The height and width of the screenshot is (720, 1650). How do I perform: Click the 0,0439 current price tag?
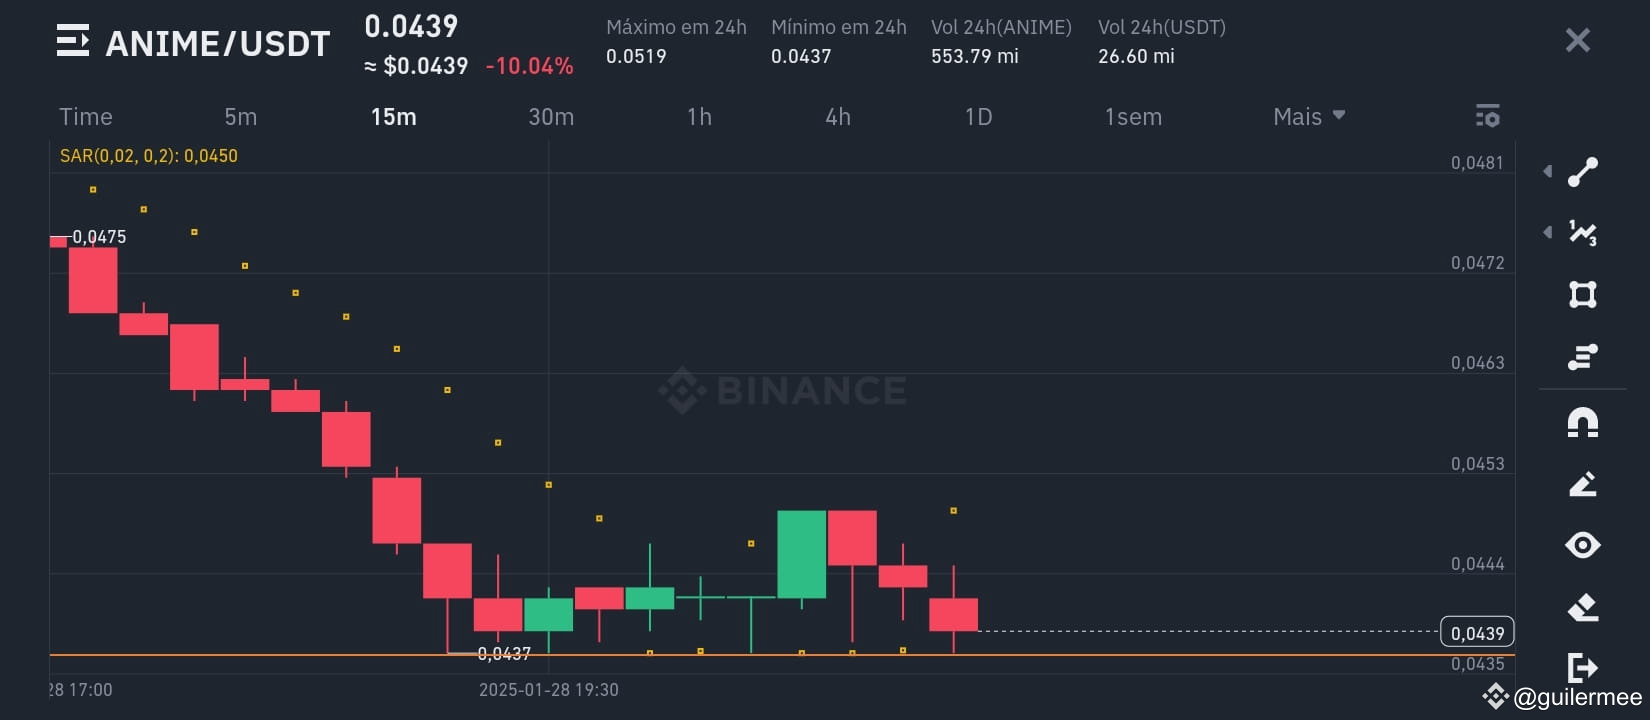click(1477, 633)
